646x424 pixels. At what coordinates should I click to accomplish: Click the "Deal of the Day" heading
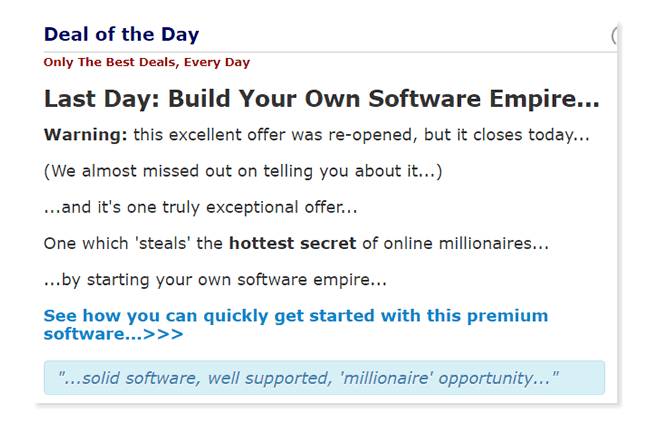[x=121, y=35]
